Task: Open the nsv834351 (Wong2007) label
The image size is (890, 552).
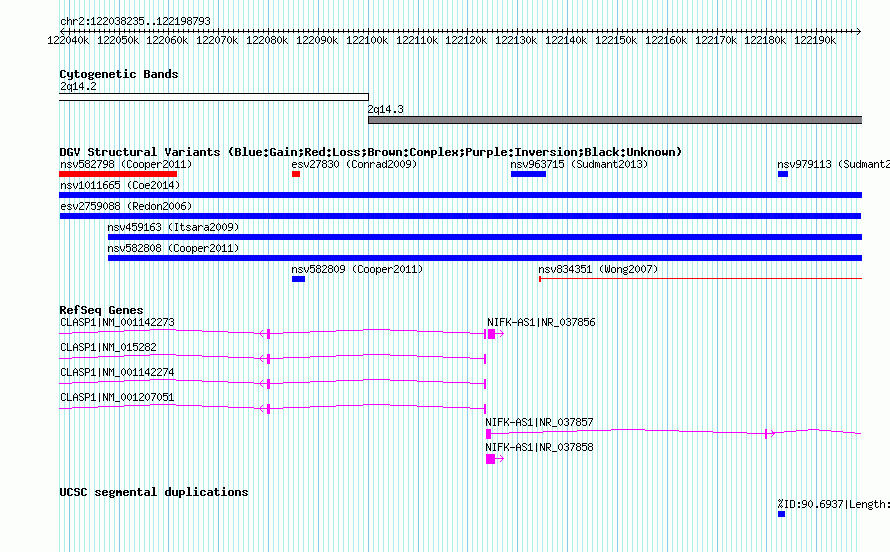Action: click(598, 269)
